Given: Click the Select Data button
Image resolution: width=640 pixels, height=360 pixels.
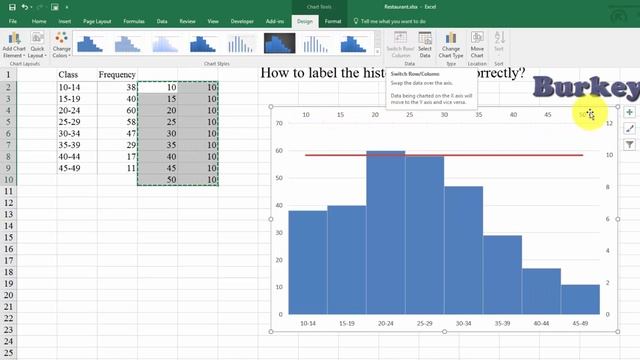Looking at the screenshot, I should 425,45.
